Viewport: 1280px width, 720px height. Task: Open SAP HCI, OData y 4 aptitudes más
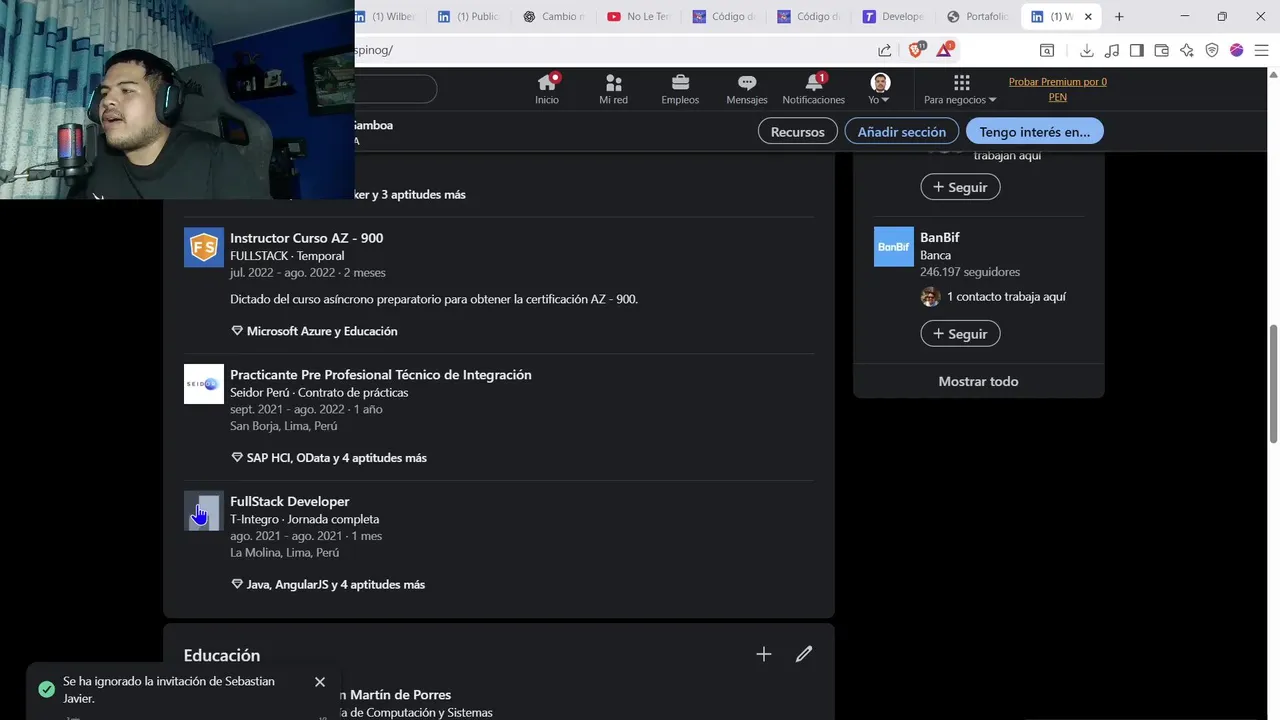coord(329,458)
